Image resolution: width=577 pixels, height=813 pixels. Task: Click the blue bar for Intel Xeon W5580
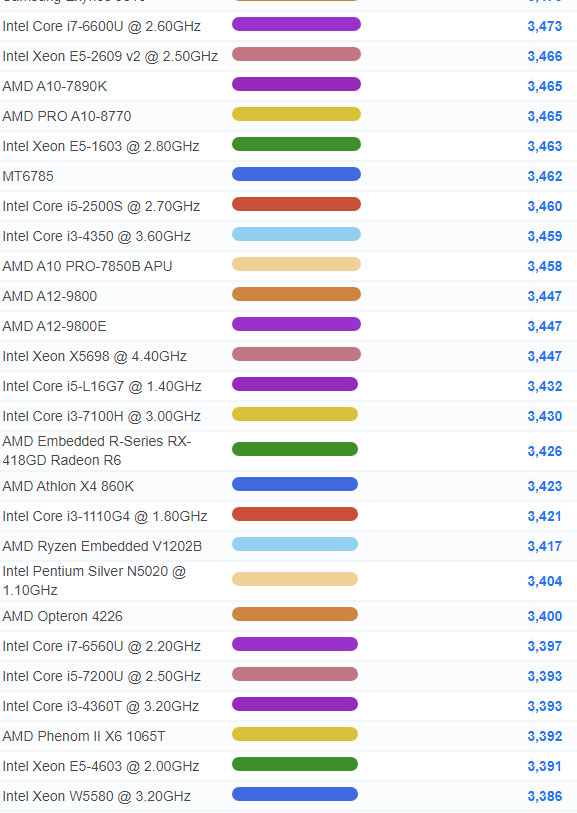tap(295, 795)
